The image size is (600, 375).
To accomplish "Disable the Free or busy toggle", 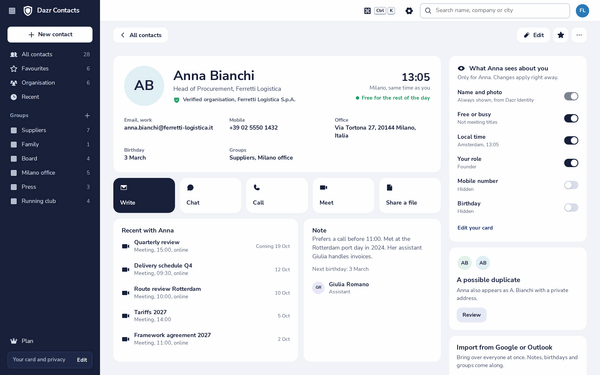I will click(571, 118).
